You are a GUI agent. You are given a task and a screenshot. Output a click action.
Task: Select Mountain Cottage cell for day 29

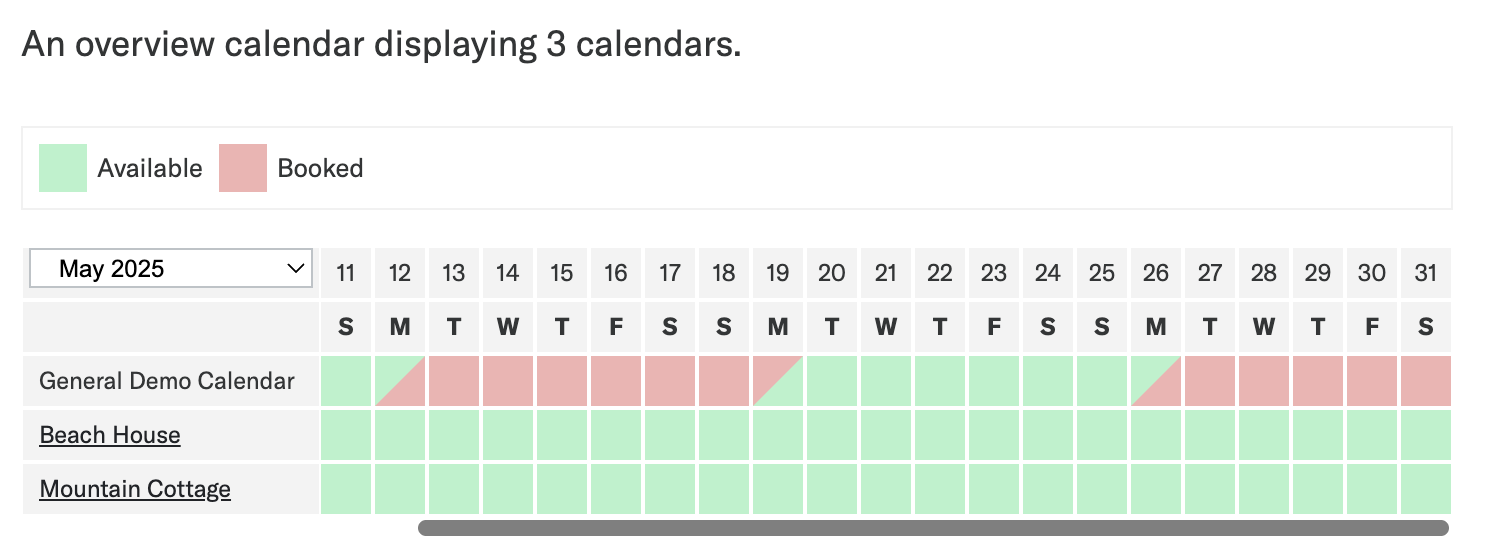point(1318,489)
